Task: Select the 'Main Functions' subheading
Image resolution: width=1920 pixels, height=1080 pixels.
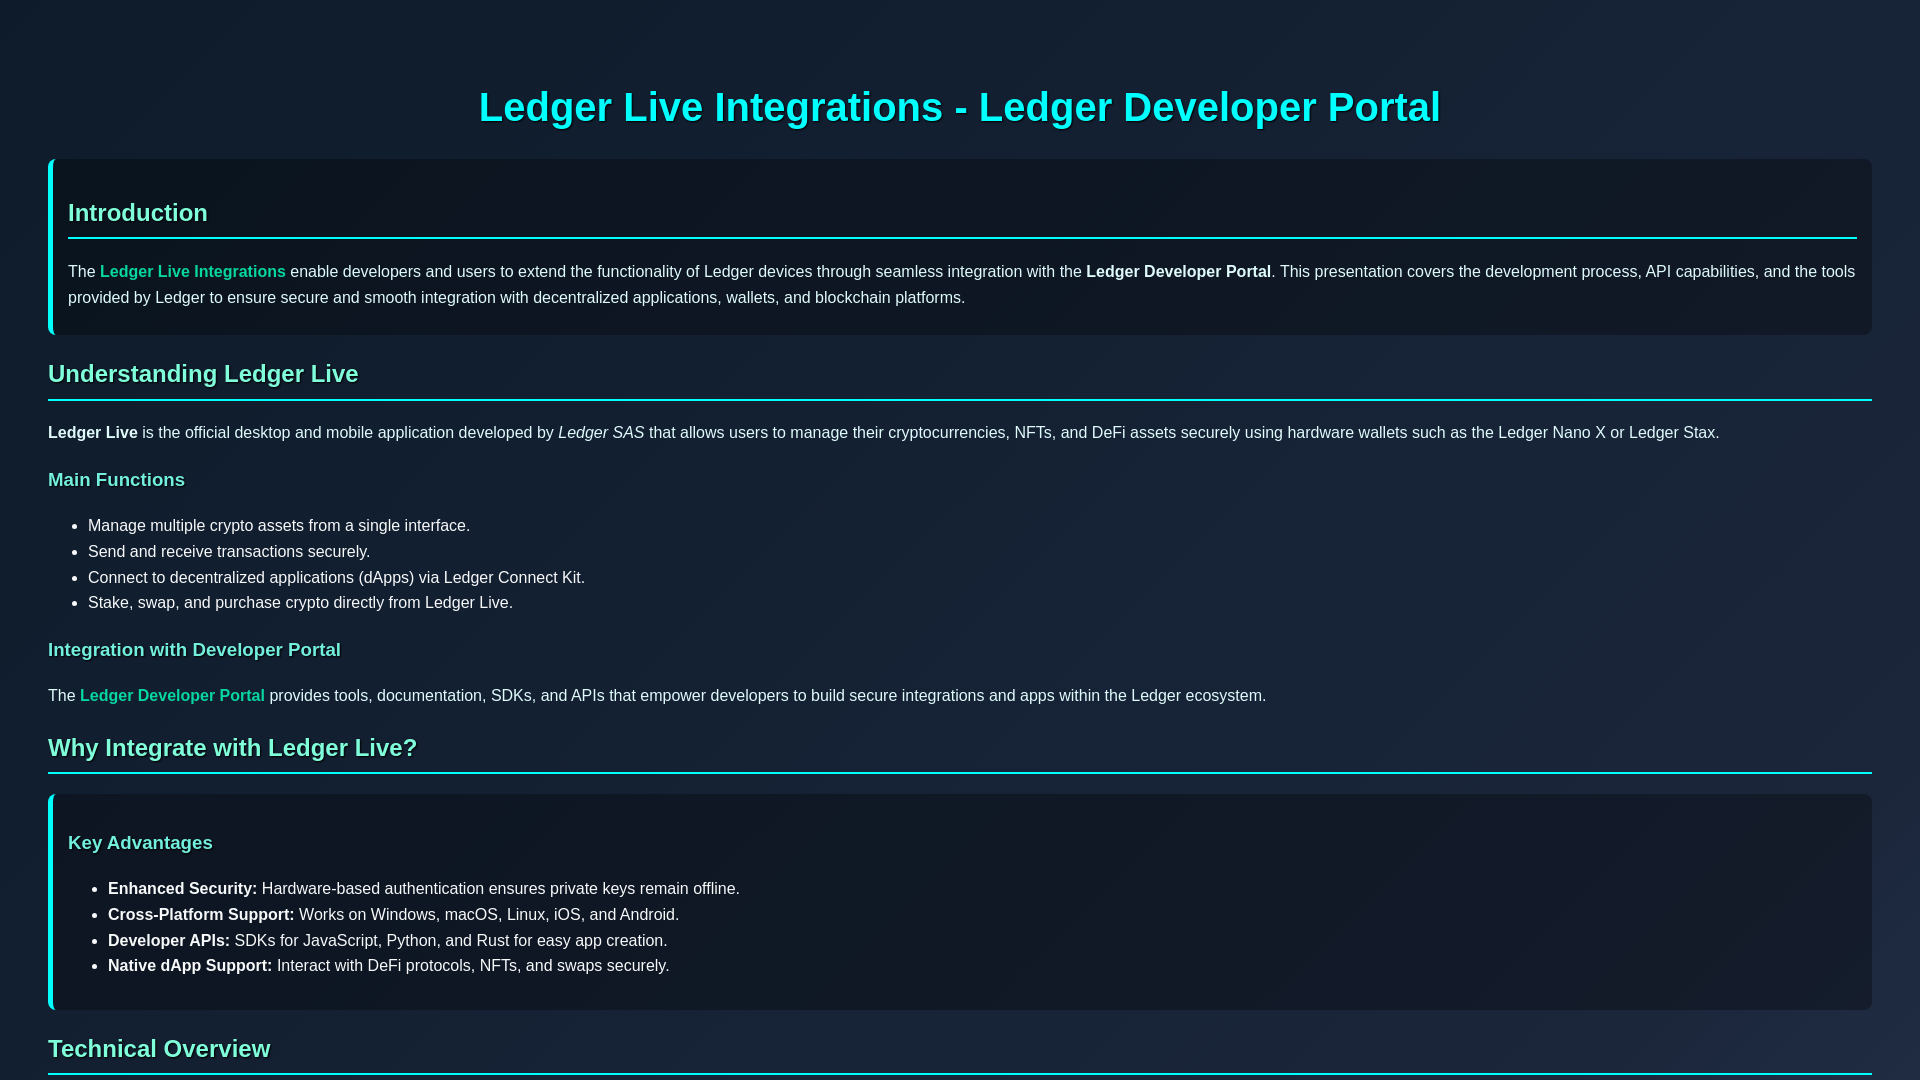Action: 116,480
